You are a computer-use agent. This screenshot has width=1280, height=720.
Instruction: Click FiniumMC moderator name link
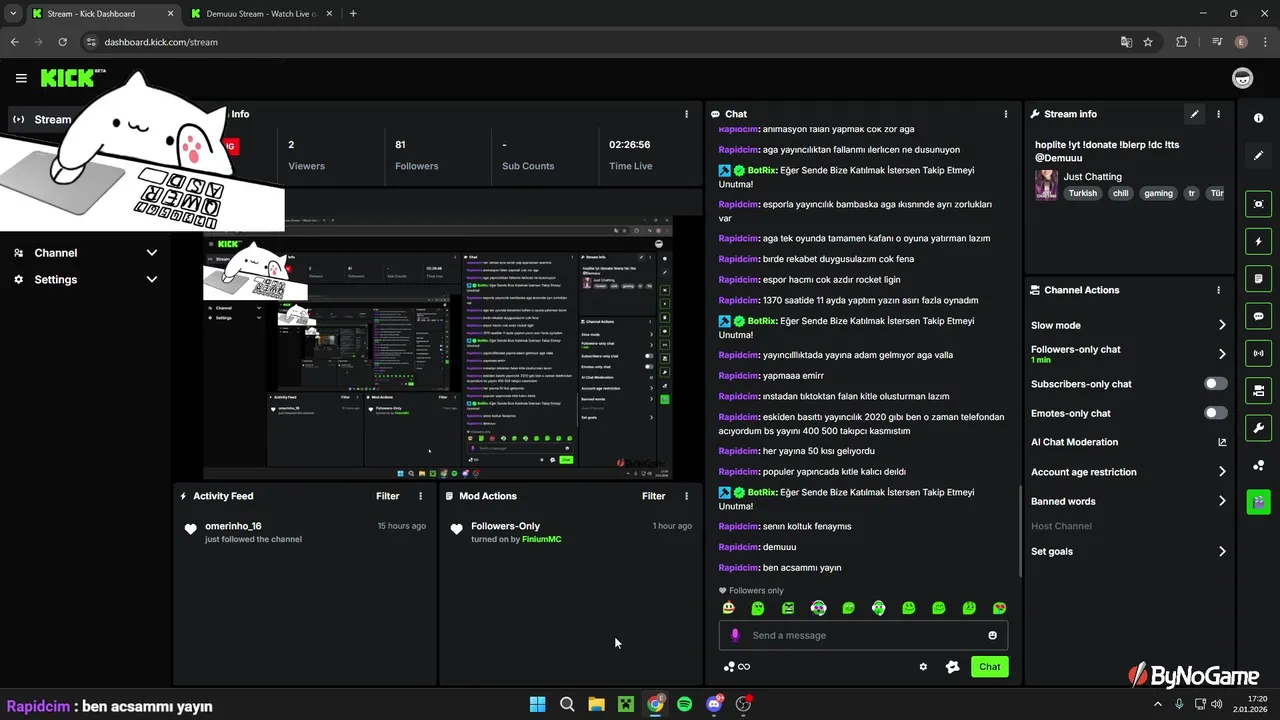click(541, 539)
